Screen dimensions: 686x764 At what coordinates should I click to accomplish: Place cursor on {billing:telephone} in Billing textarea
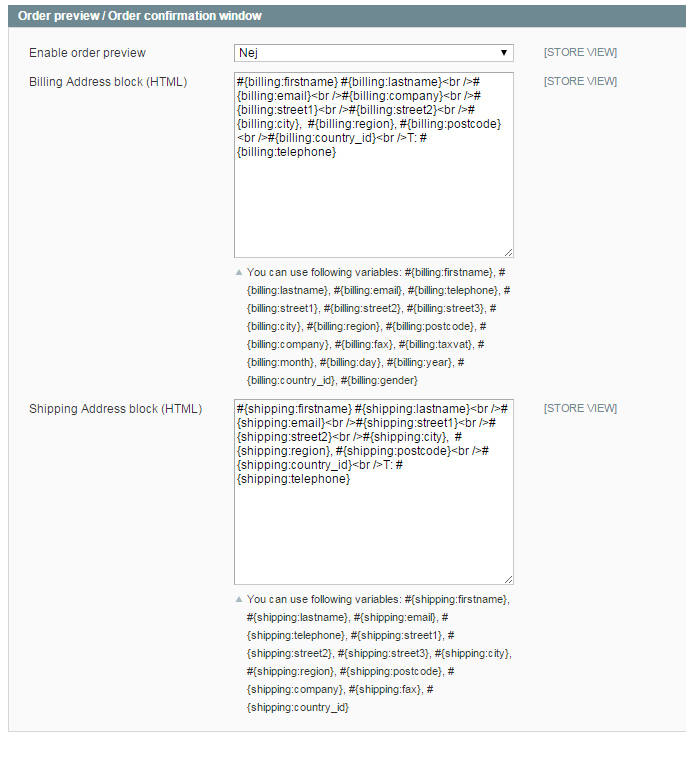click(x=286, y=152)
